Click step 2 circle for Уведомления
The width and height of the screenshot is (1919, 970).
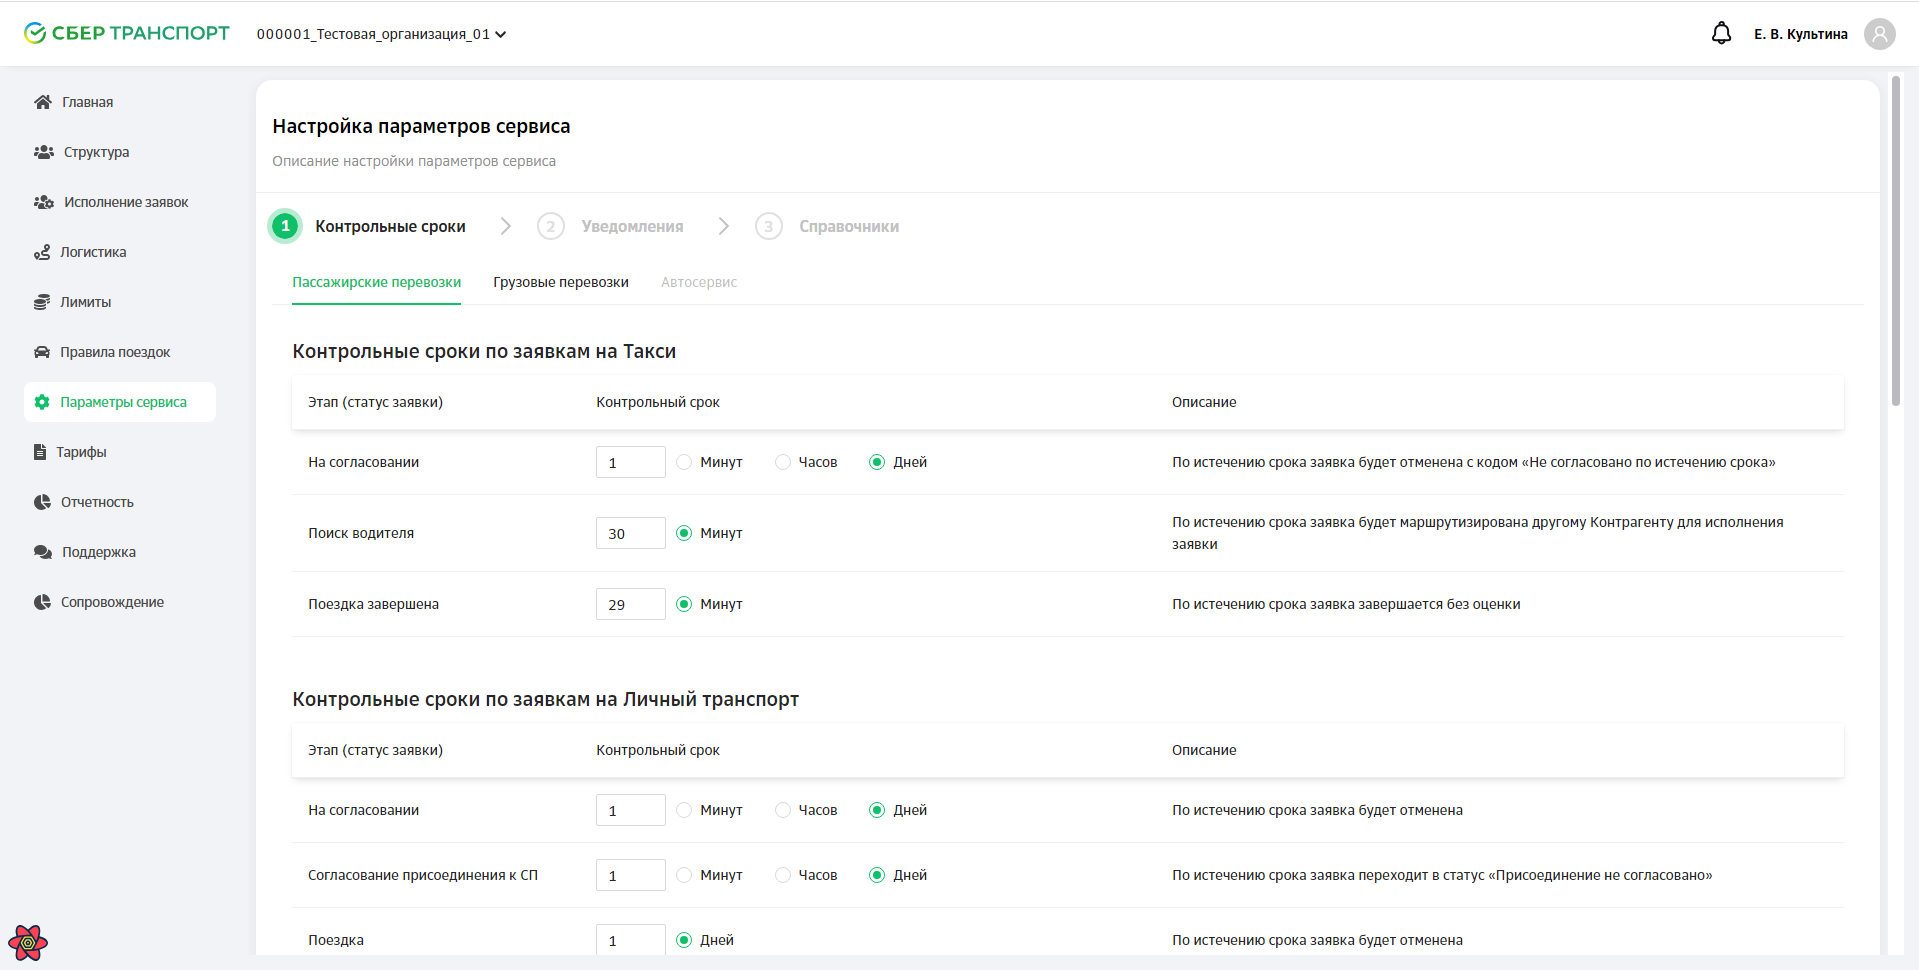click(551, 226)
